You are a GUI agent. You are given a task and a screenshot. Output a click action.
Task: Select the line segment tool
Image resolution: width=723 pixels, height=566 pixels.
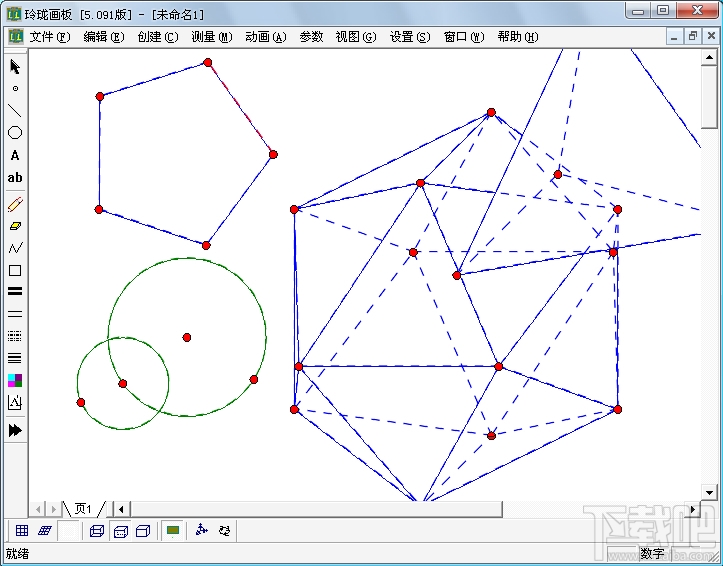(15, 111)
